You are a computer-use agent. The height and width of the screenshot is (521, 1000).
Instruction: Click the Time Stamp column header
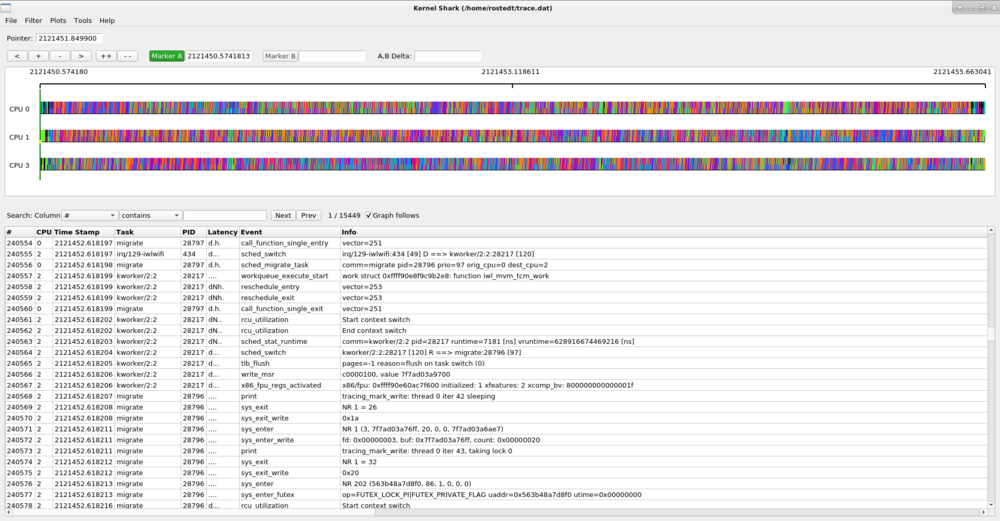(x=83, y=232)
